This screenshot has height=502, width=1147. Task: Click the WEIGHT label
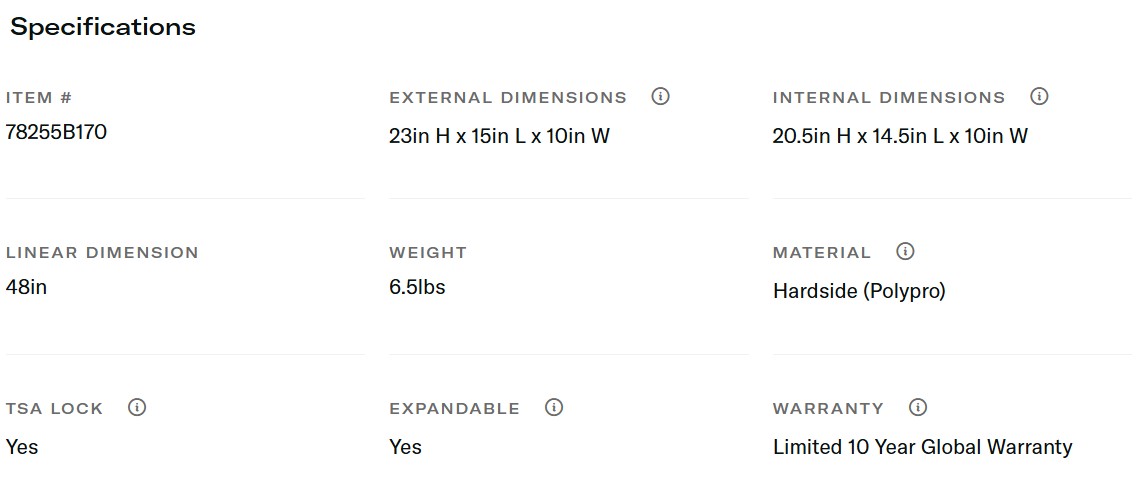point(428,253)
